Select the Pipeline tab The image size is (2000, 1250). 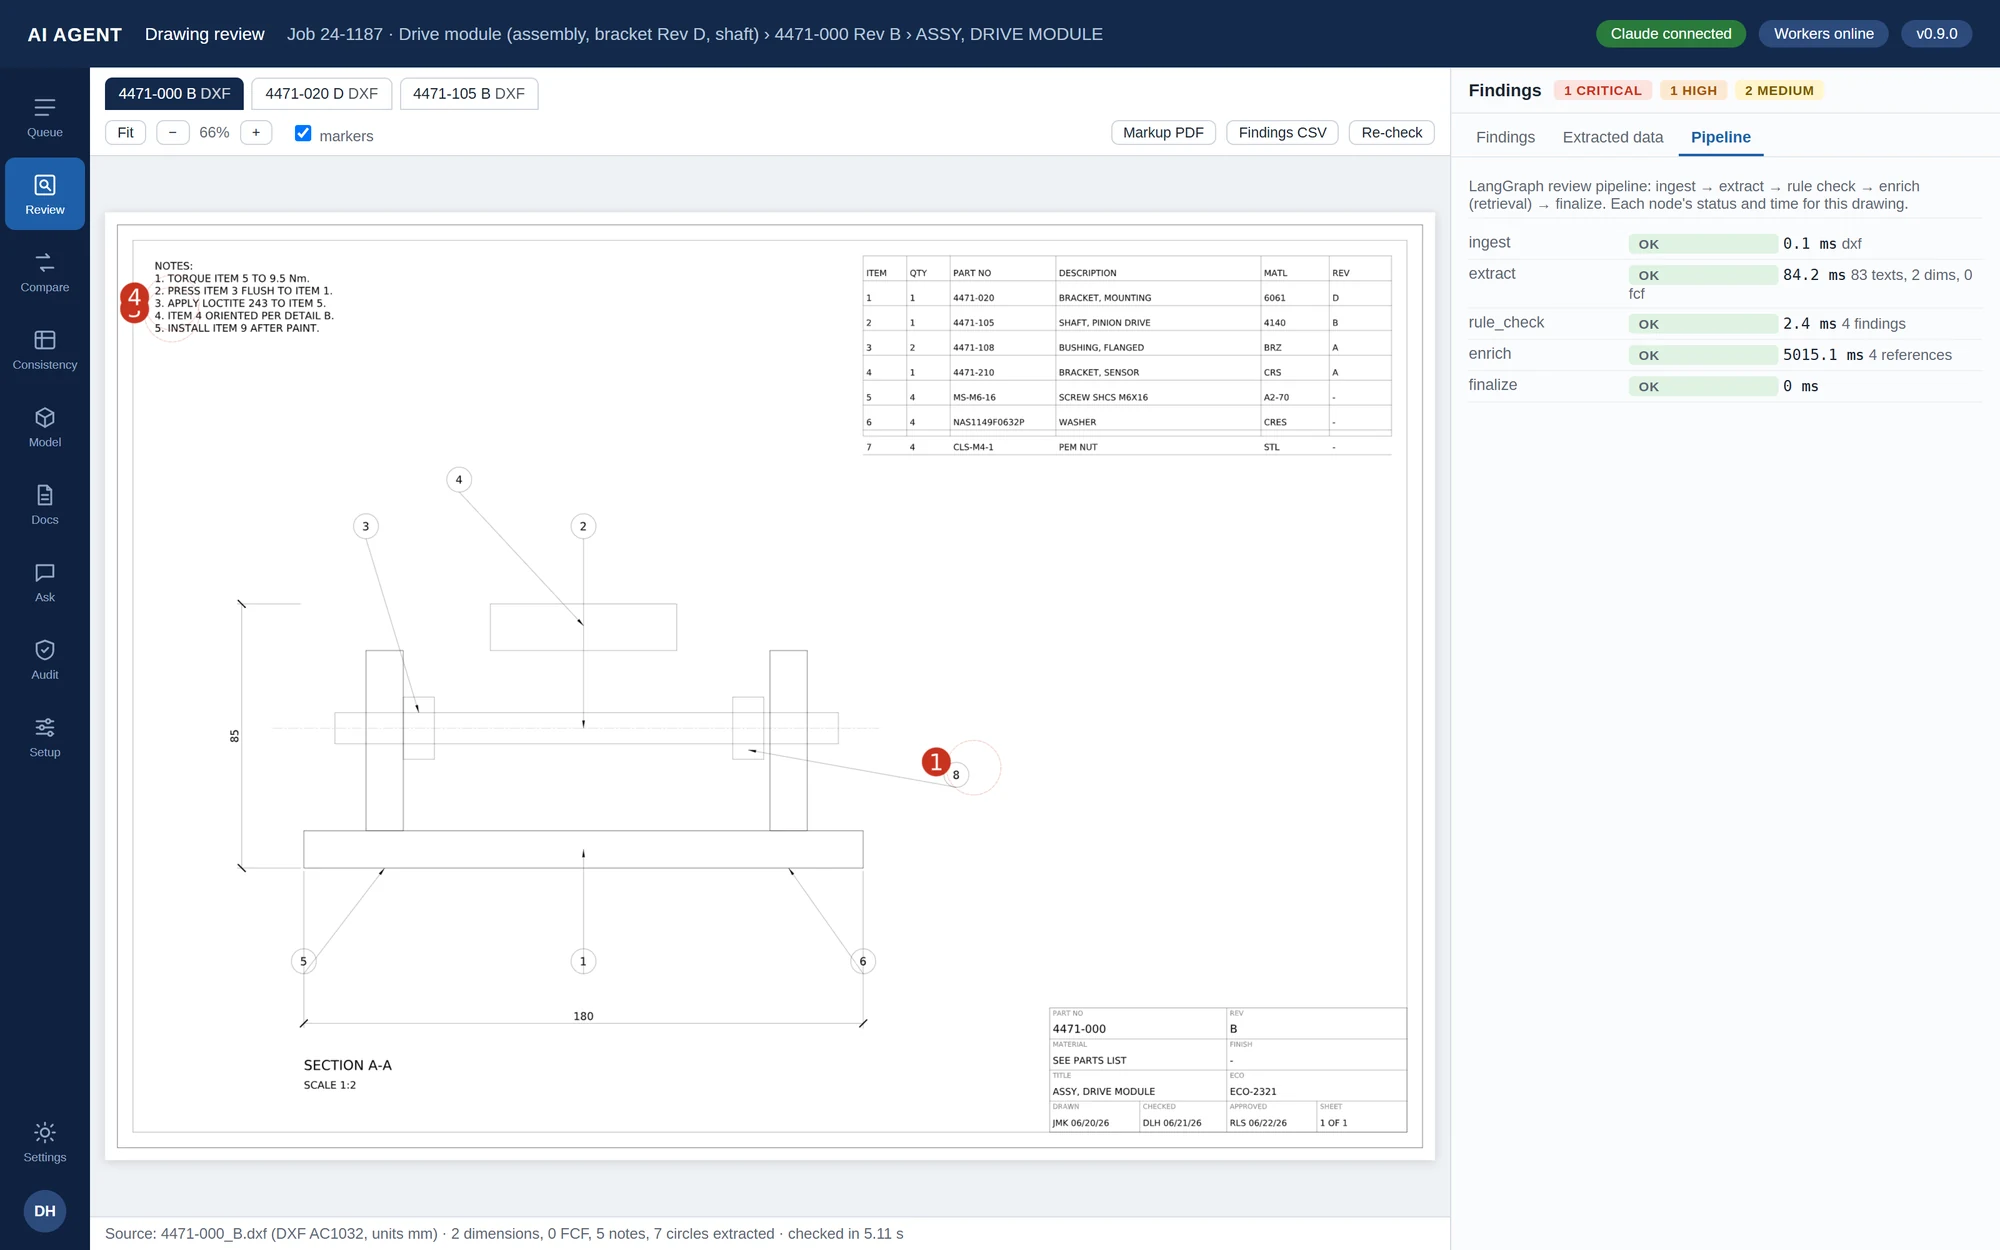click(x=1720, y=137)
